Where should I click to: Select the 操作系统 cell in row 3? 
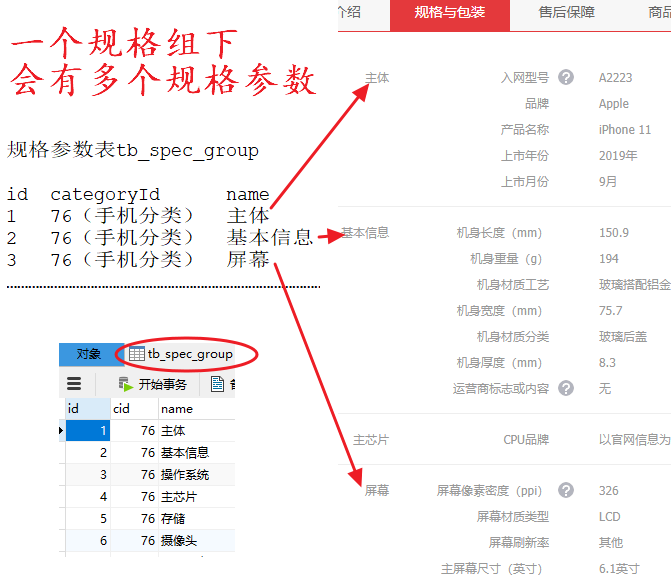(x=185, y=475)
